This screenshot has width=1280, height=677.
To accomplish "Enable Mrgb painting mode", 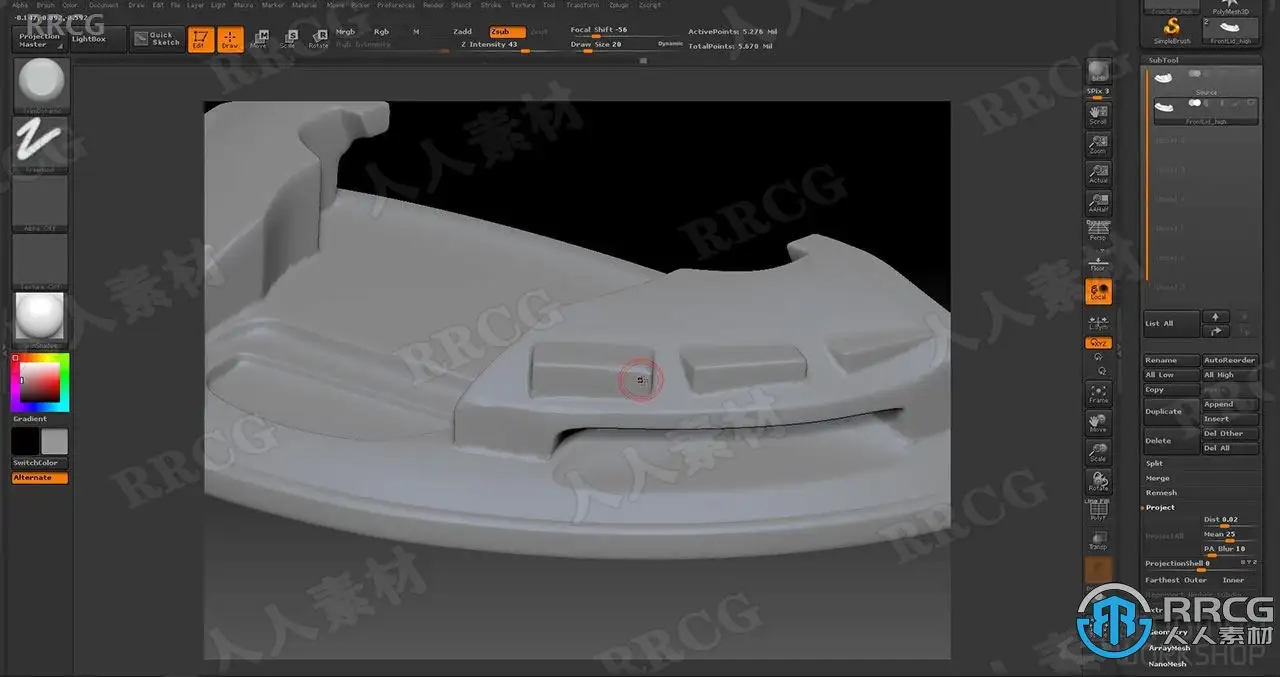I will click(x=346, y=32).
